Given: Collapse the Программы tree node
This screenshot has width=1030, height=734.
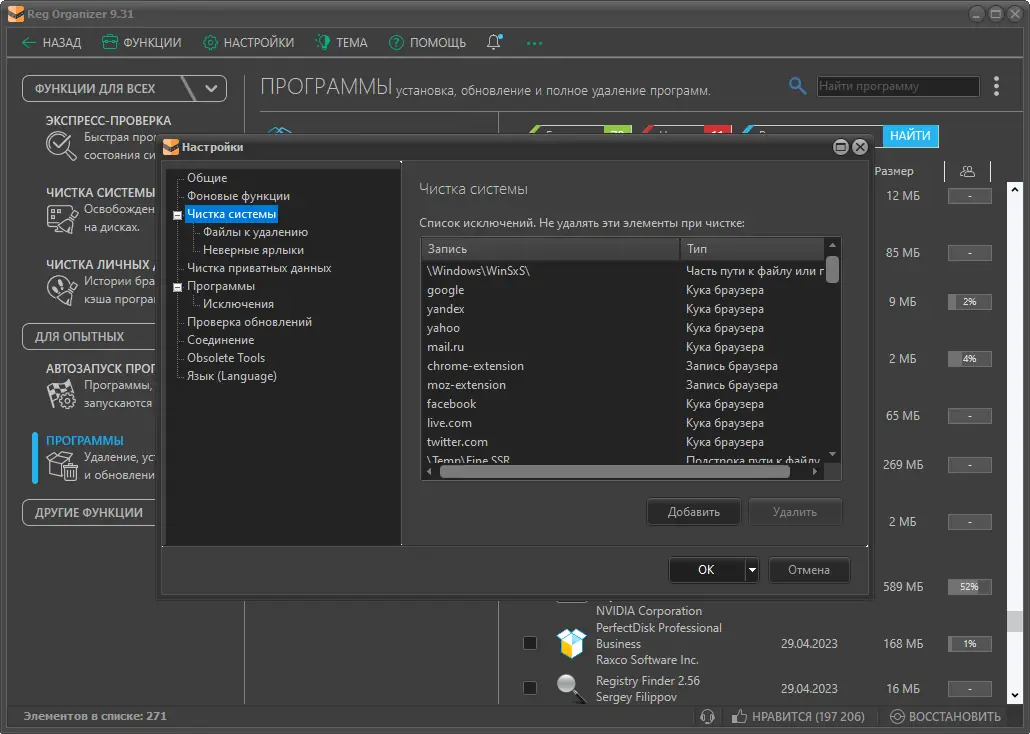Looking at the screenshot, I should click(x=177, y=287).
